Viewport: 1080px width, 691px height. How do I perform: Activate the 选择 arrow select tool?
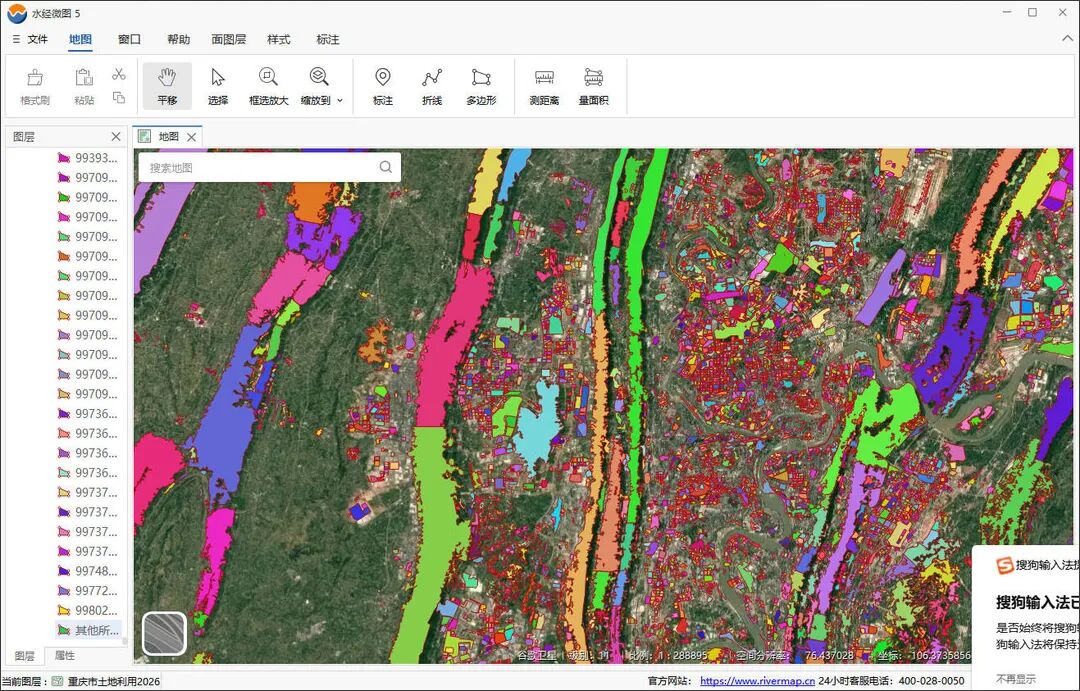pyautogui.click(x=218, y=86)
